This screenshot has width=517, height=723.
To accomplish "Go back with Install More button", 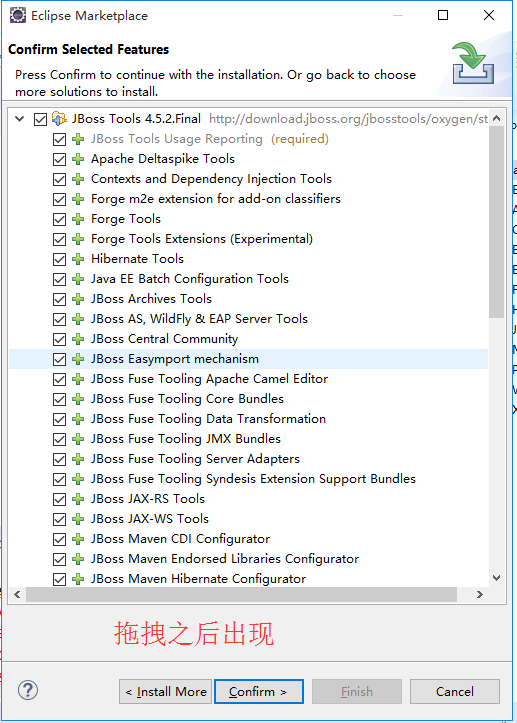I will pyautogui.click(x=166, y=691).
